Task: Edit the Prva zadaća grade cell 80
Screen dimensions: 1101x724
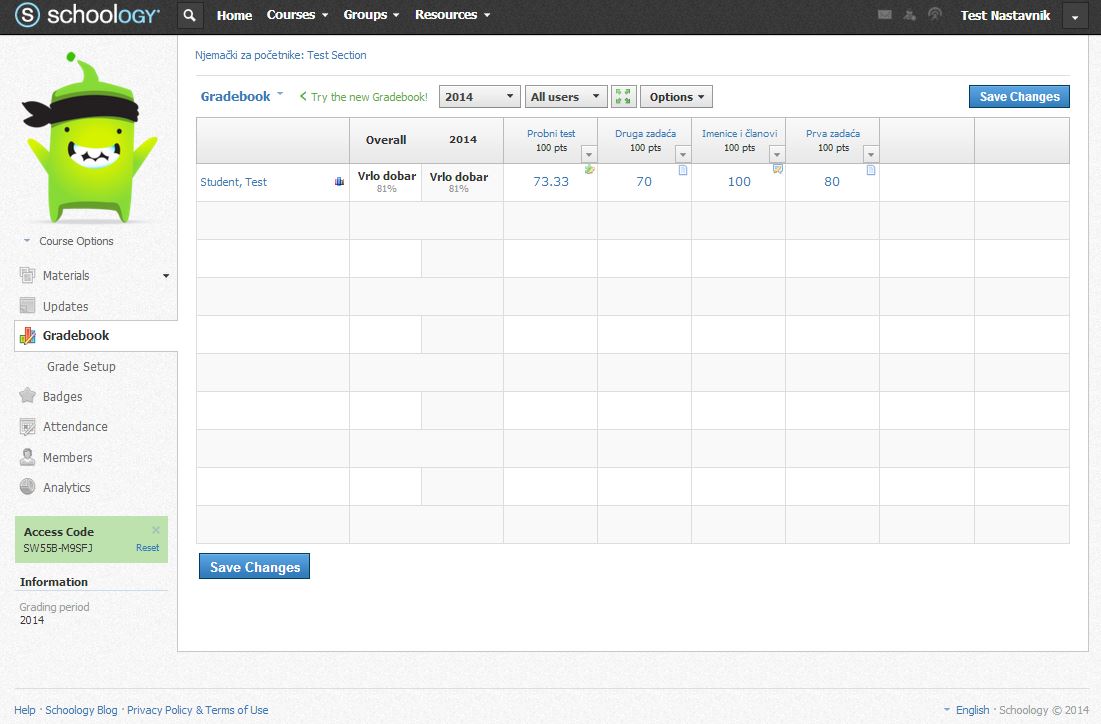Action: coord(831,182)
